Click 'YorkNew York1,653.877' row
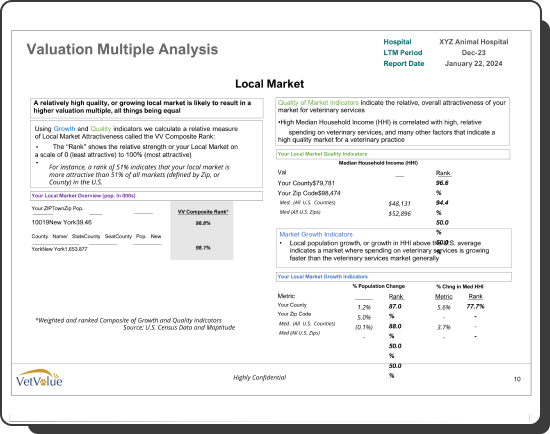Image resolution: width=550 pixels, height=434 pixels. click(59, 249)
